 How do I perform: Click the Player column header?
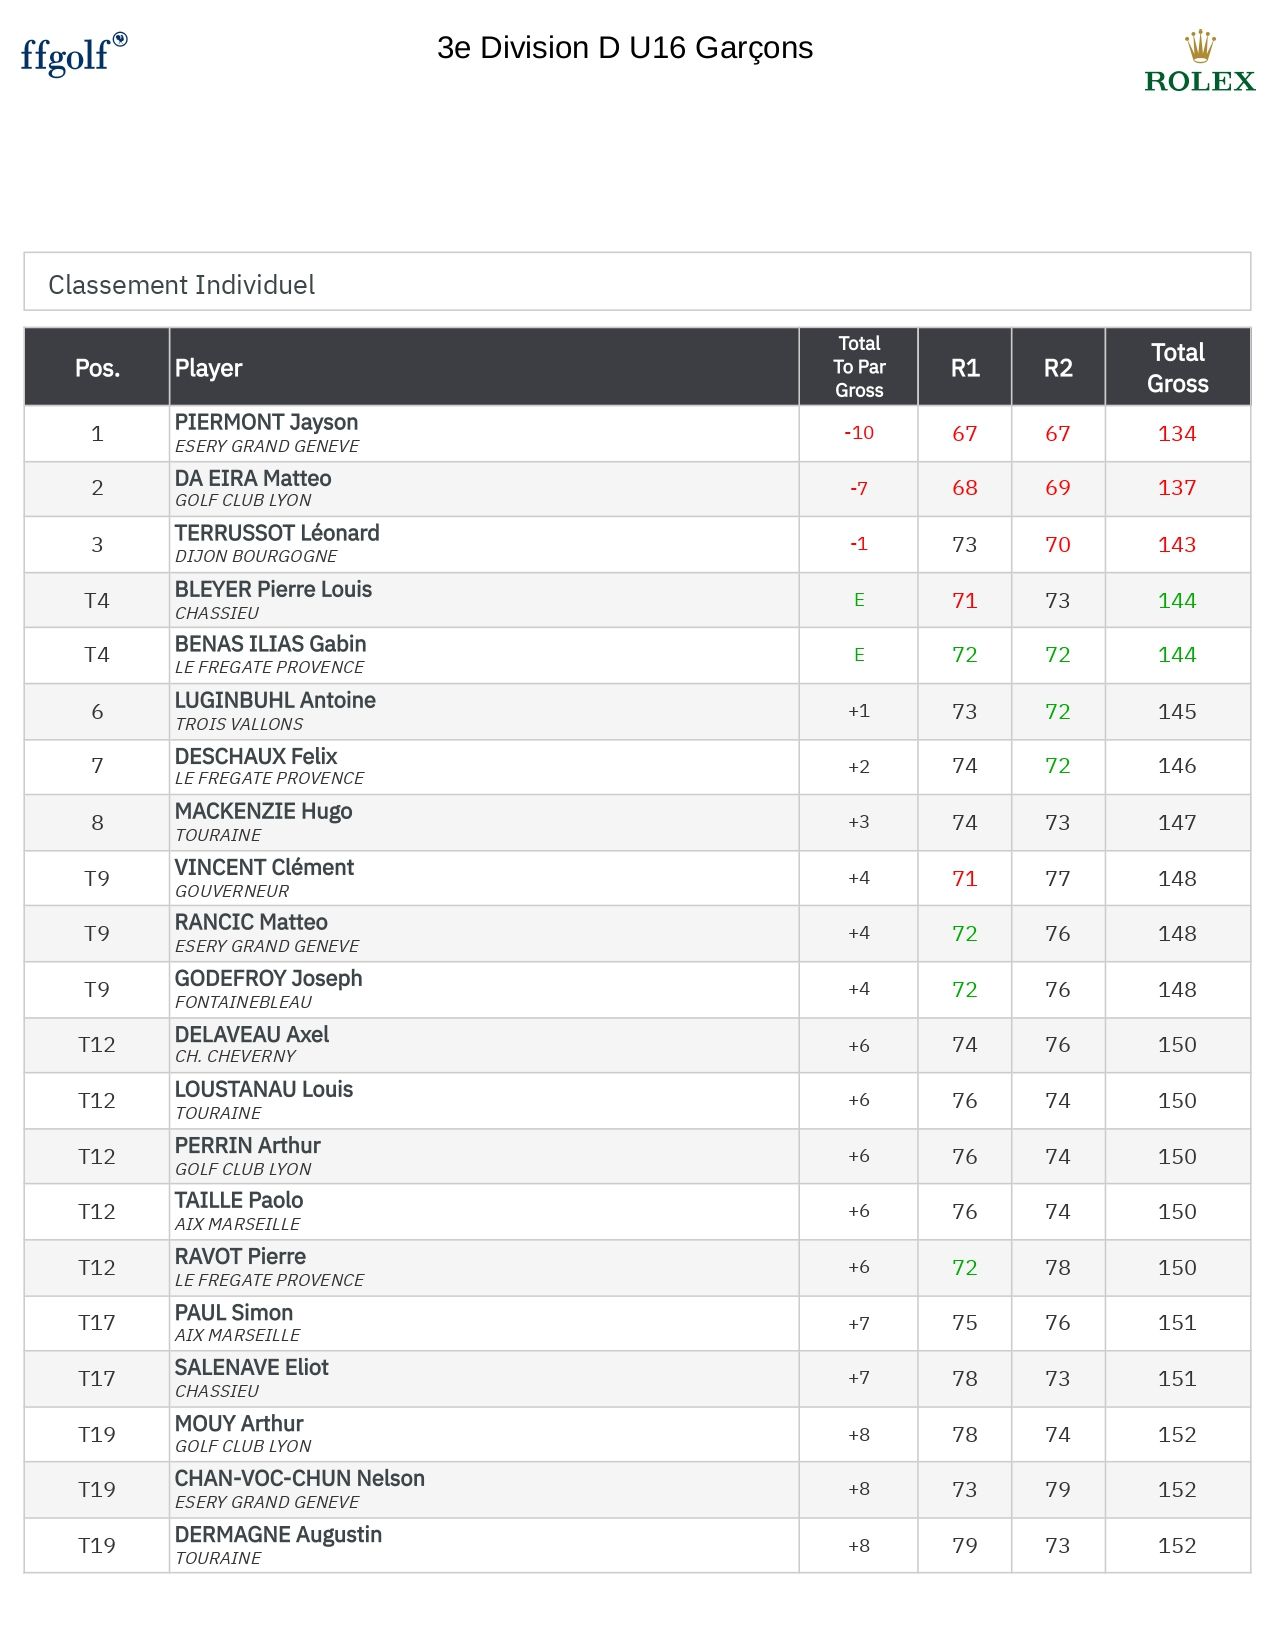[x=209, y=368]
